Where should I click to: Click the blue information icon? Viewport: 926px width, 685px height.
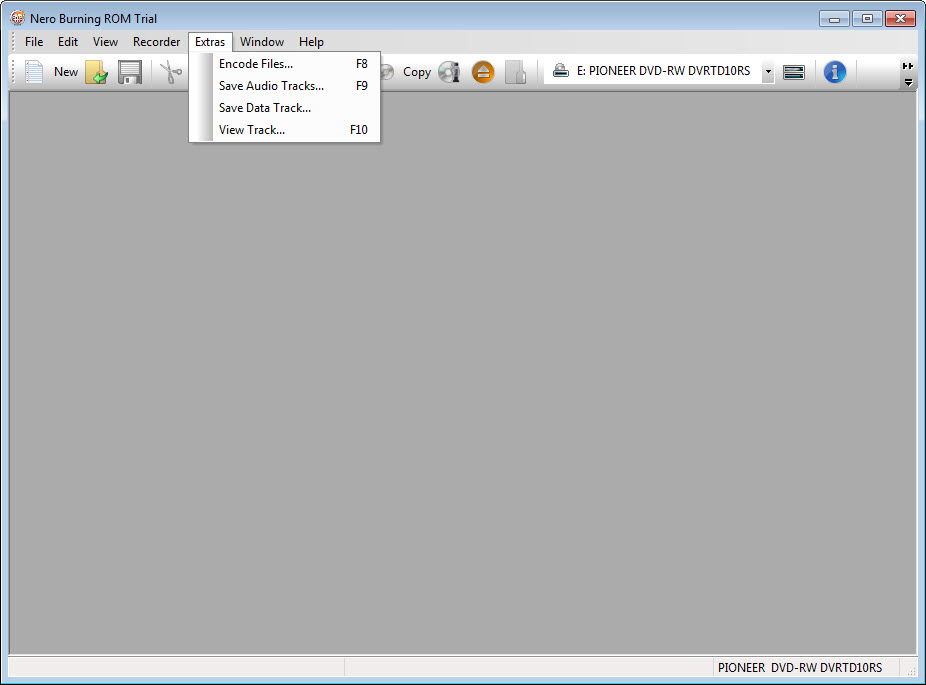(x=834, y=72)
